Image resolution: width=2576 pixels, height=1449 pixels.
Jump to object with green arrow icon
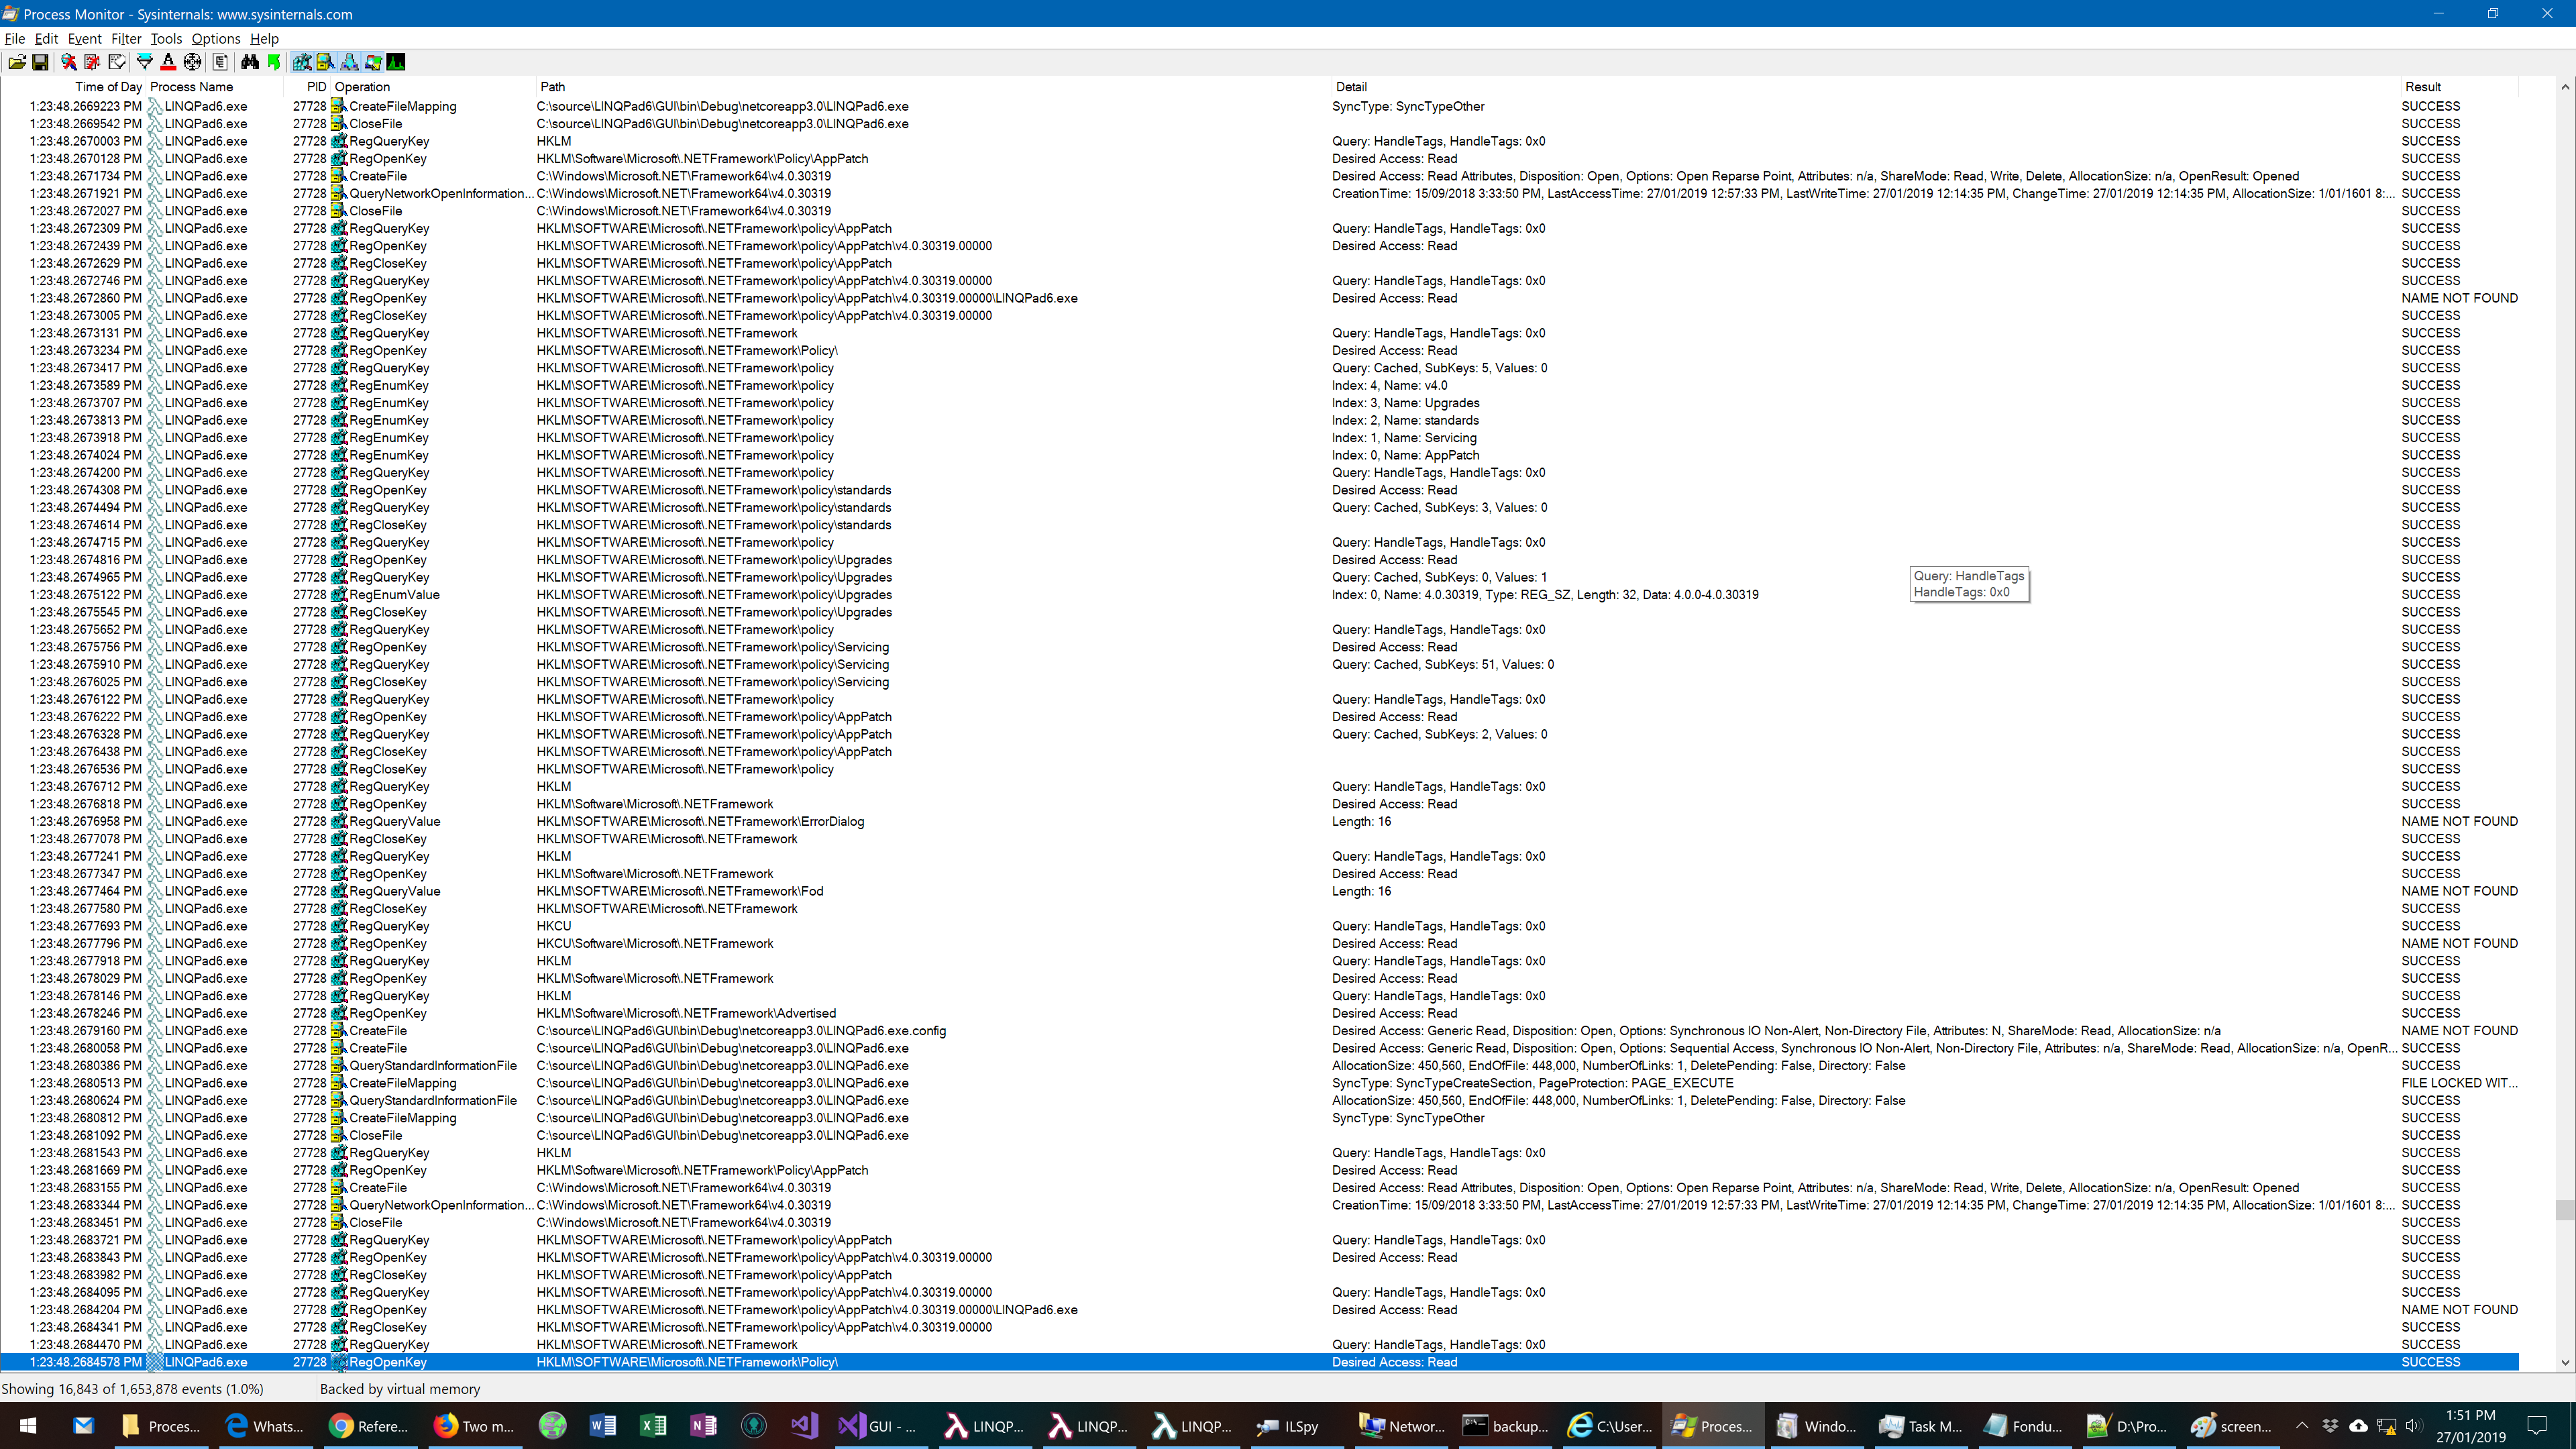pos(274,62)
